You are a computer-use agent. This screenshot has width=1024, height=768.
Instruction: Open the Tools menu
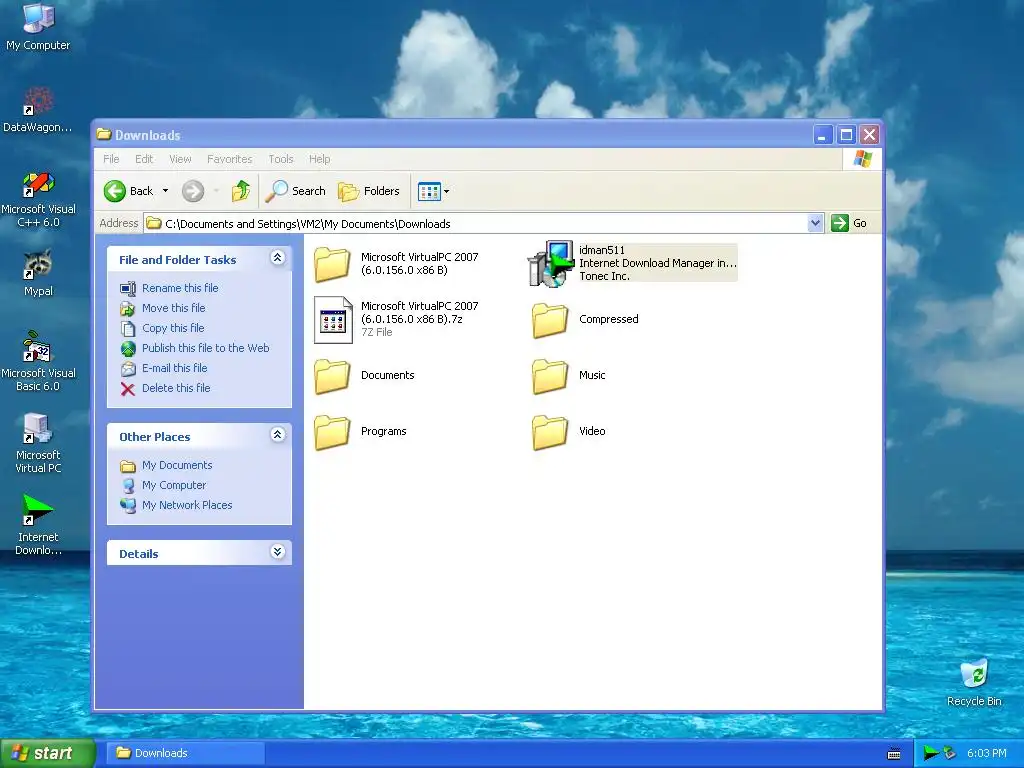coord(281,159)
